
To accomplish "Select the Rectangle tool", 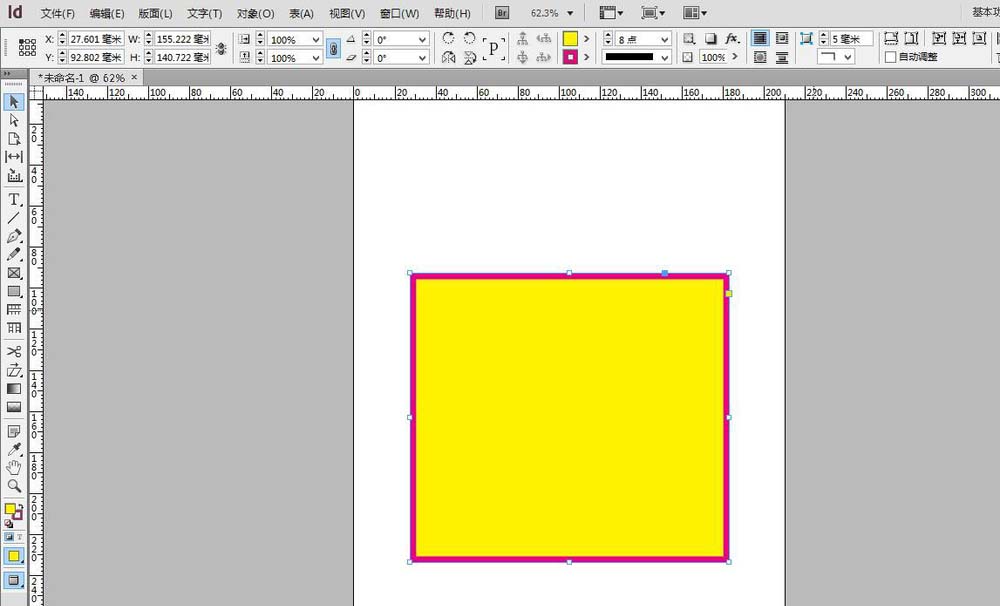I will coord(14,292).
